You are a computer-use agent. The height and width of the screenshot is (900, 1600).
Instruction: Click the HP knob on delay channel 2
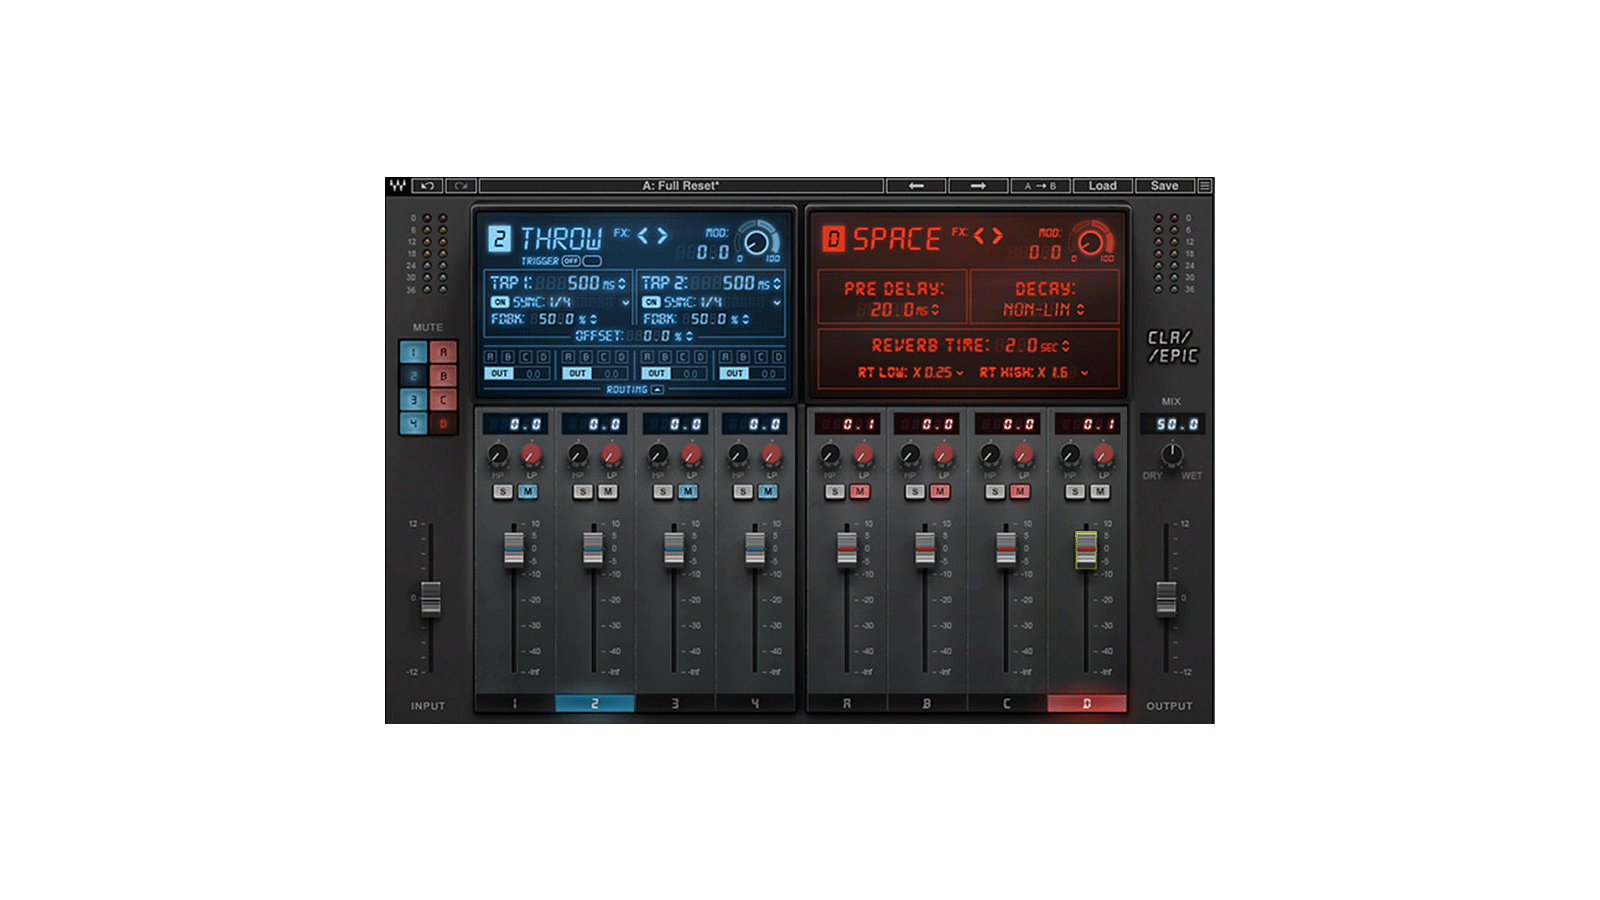tap(577, 456)
